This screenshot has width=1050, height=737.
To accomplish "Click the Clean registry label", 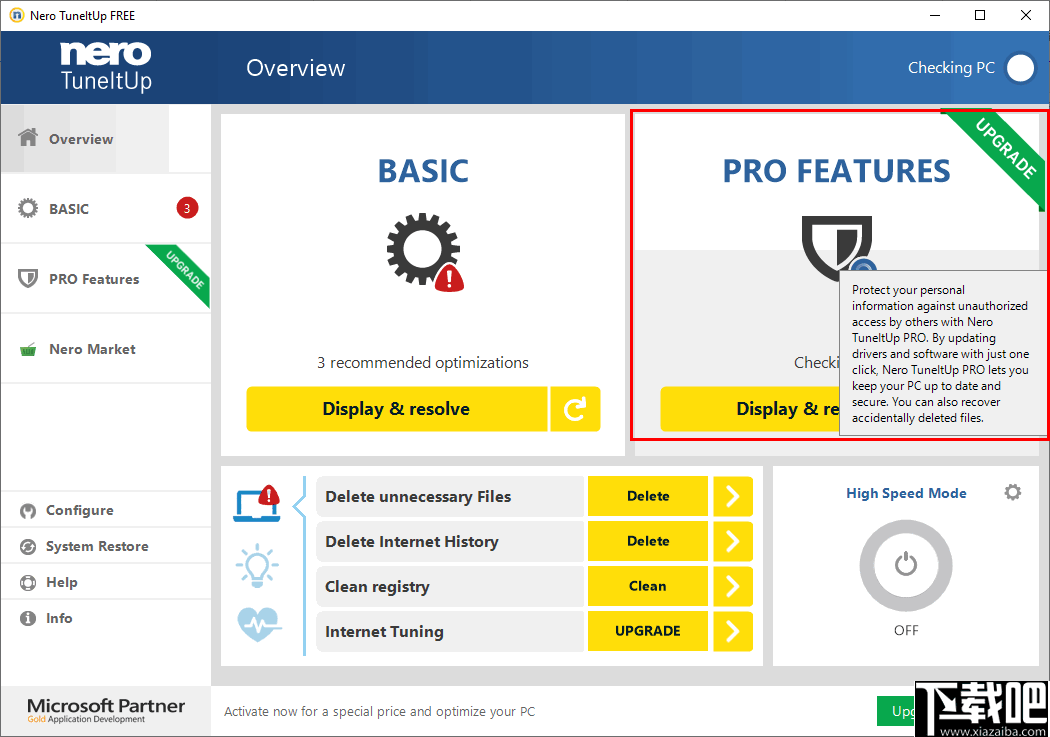I will click(377, 587).
